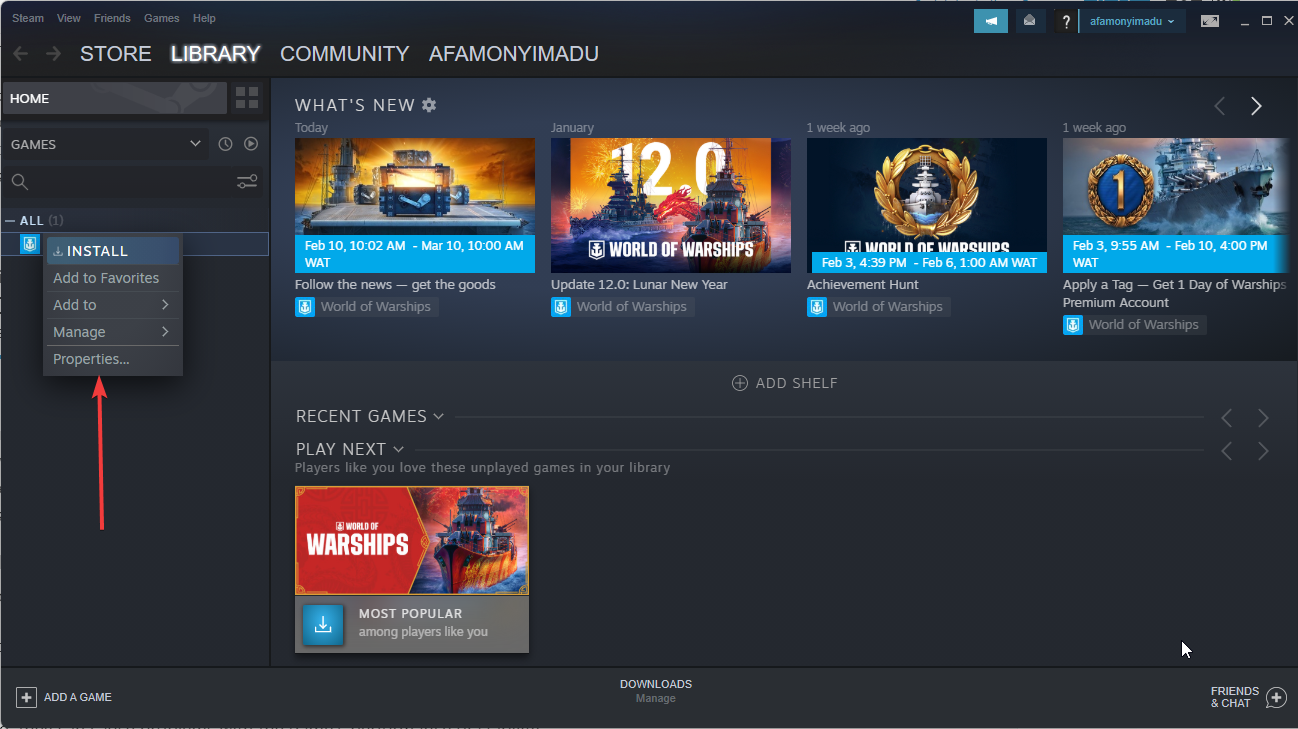
Task: Click the HOME button in sidebar
Action: pyautogui.click(x=114, y=98)
